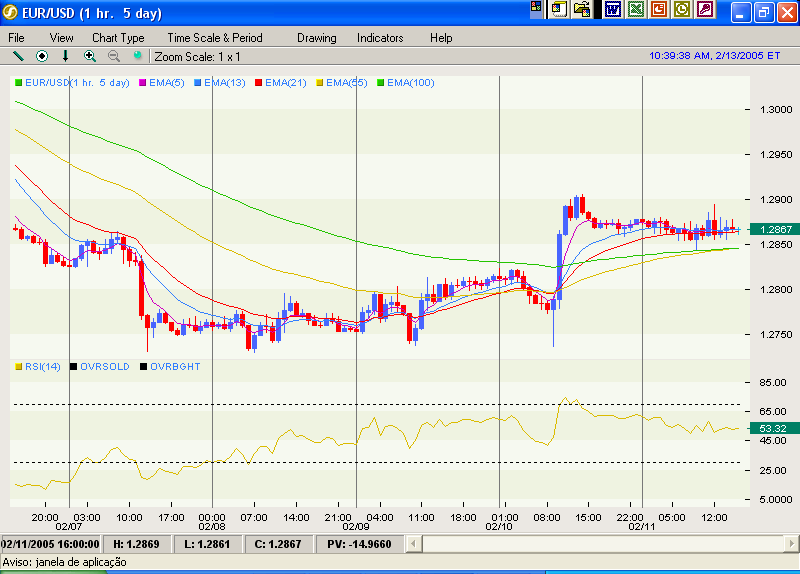The width and height of the screenshot is (800, 574).
Task: Click the green EMA(100) legend color square
Action: click(x=380, y=83)
